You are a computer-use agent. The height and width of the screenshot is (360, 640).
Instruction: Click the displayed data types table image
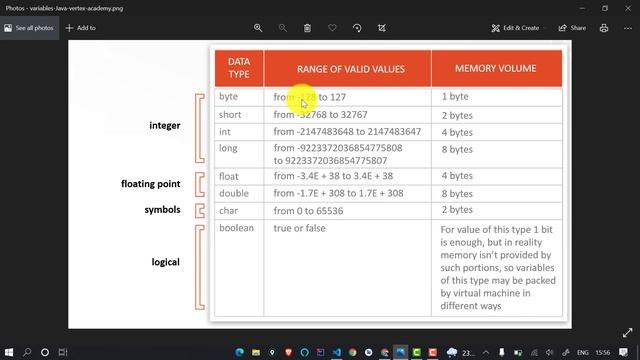click(x=320, y=184)
